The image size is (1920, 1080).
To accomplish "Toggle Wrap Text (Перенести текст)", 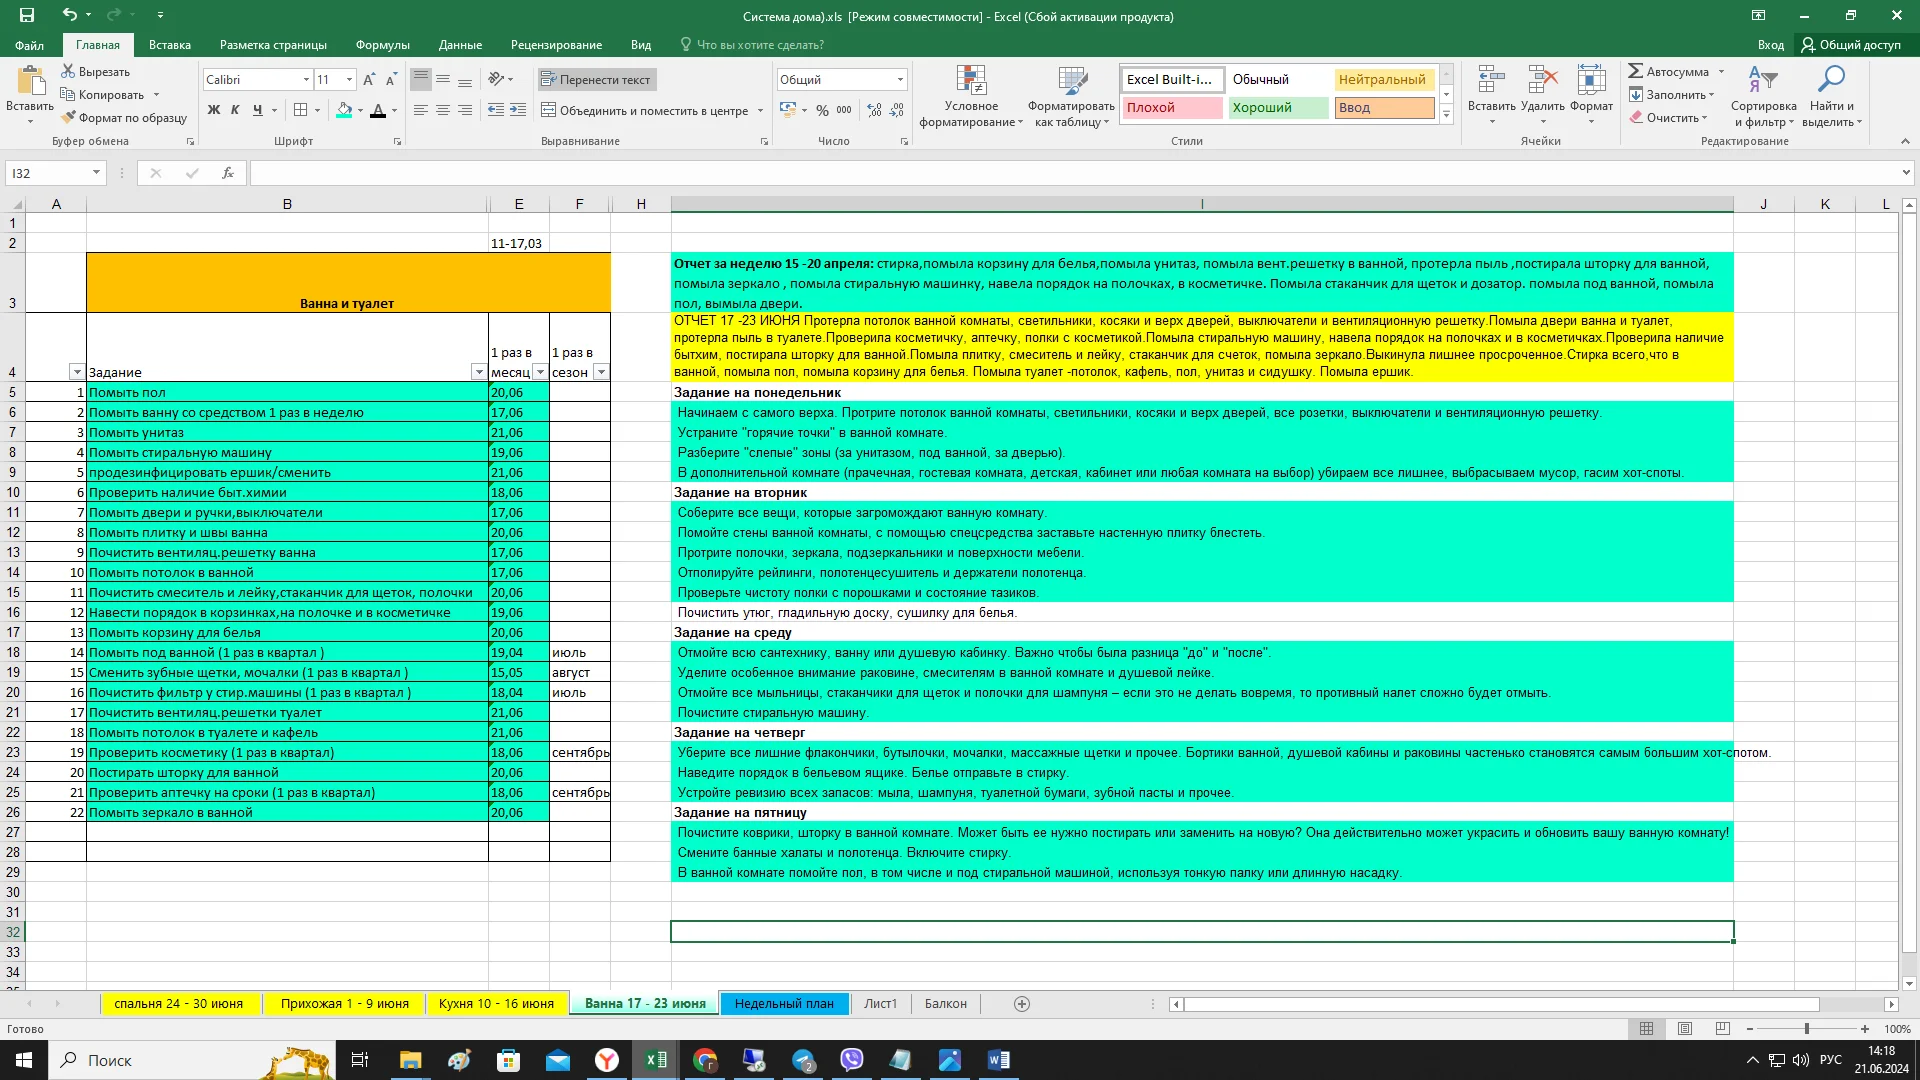I will click(596, 79).
